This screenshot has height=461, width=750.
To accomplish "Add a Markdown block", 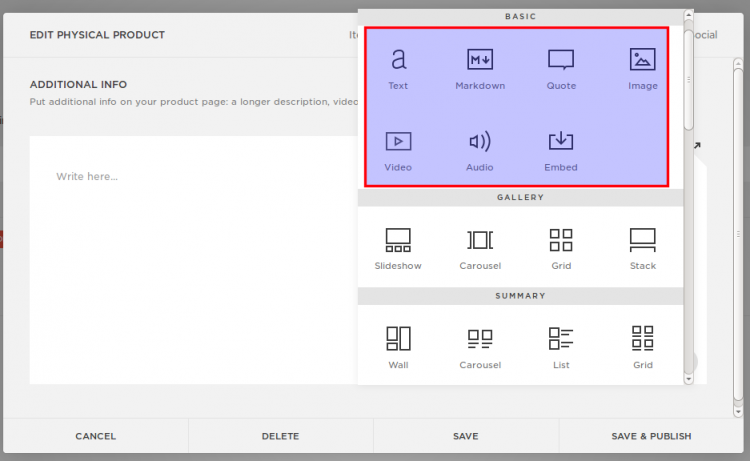I will (480, 69).
